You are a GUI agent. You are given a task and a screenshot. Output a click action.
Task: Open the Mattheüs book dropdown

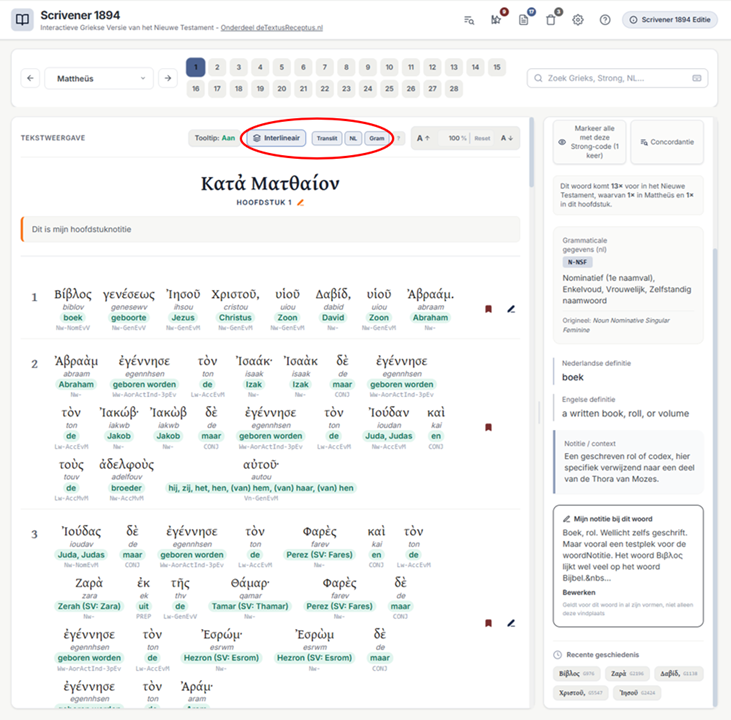99,78
